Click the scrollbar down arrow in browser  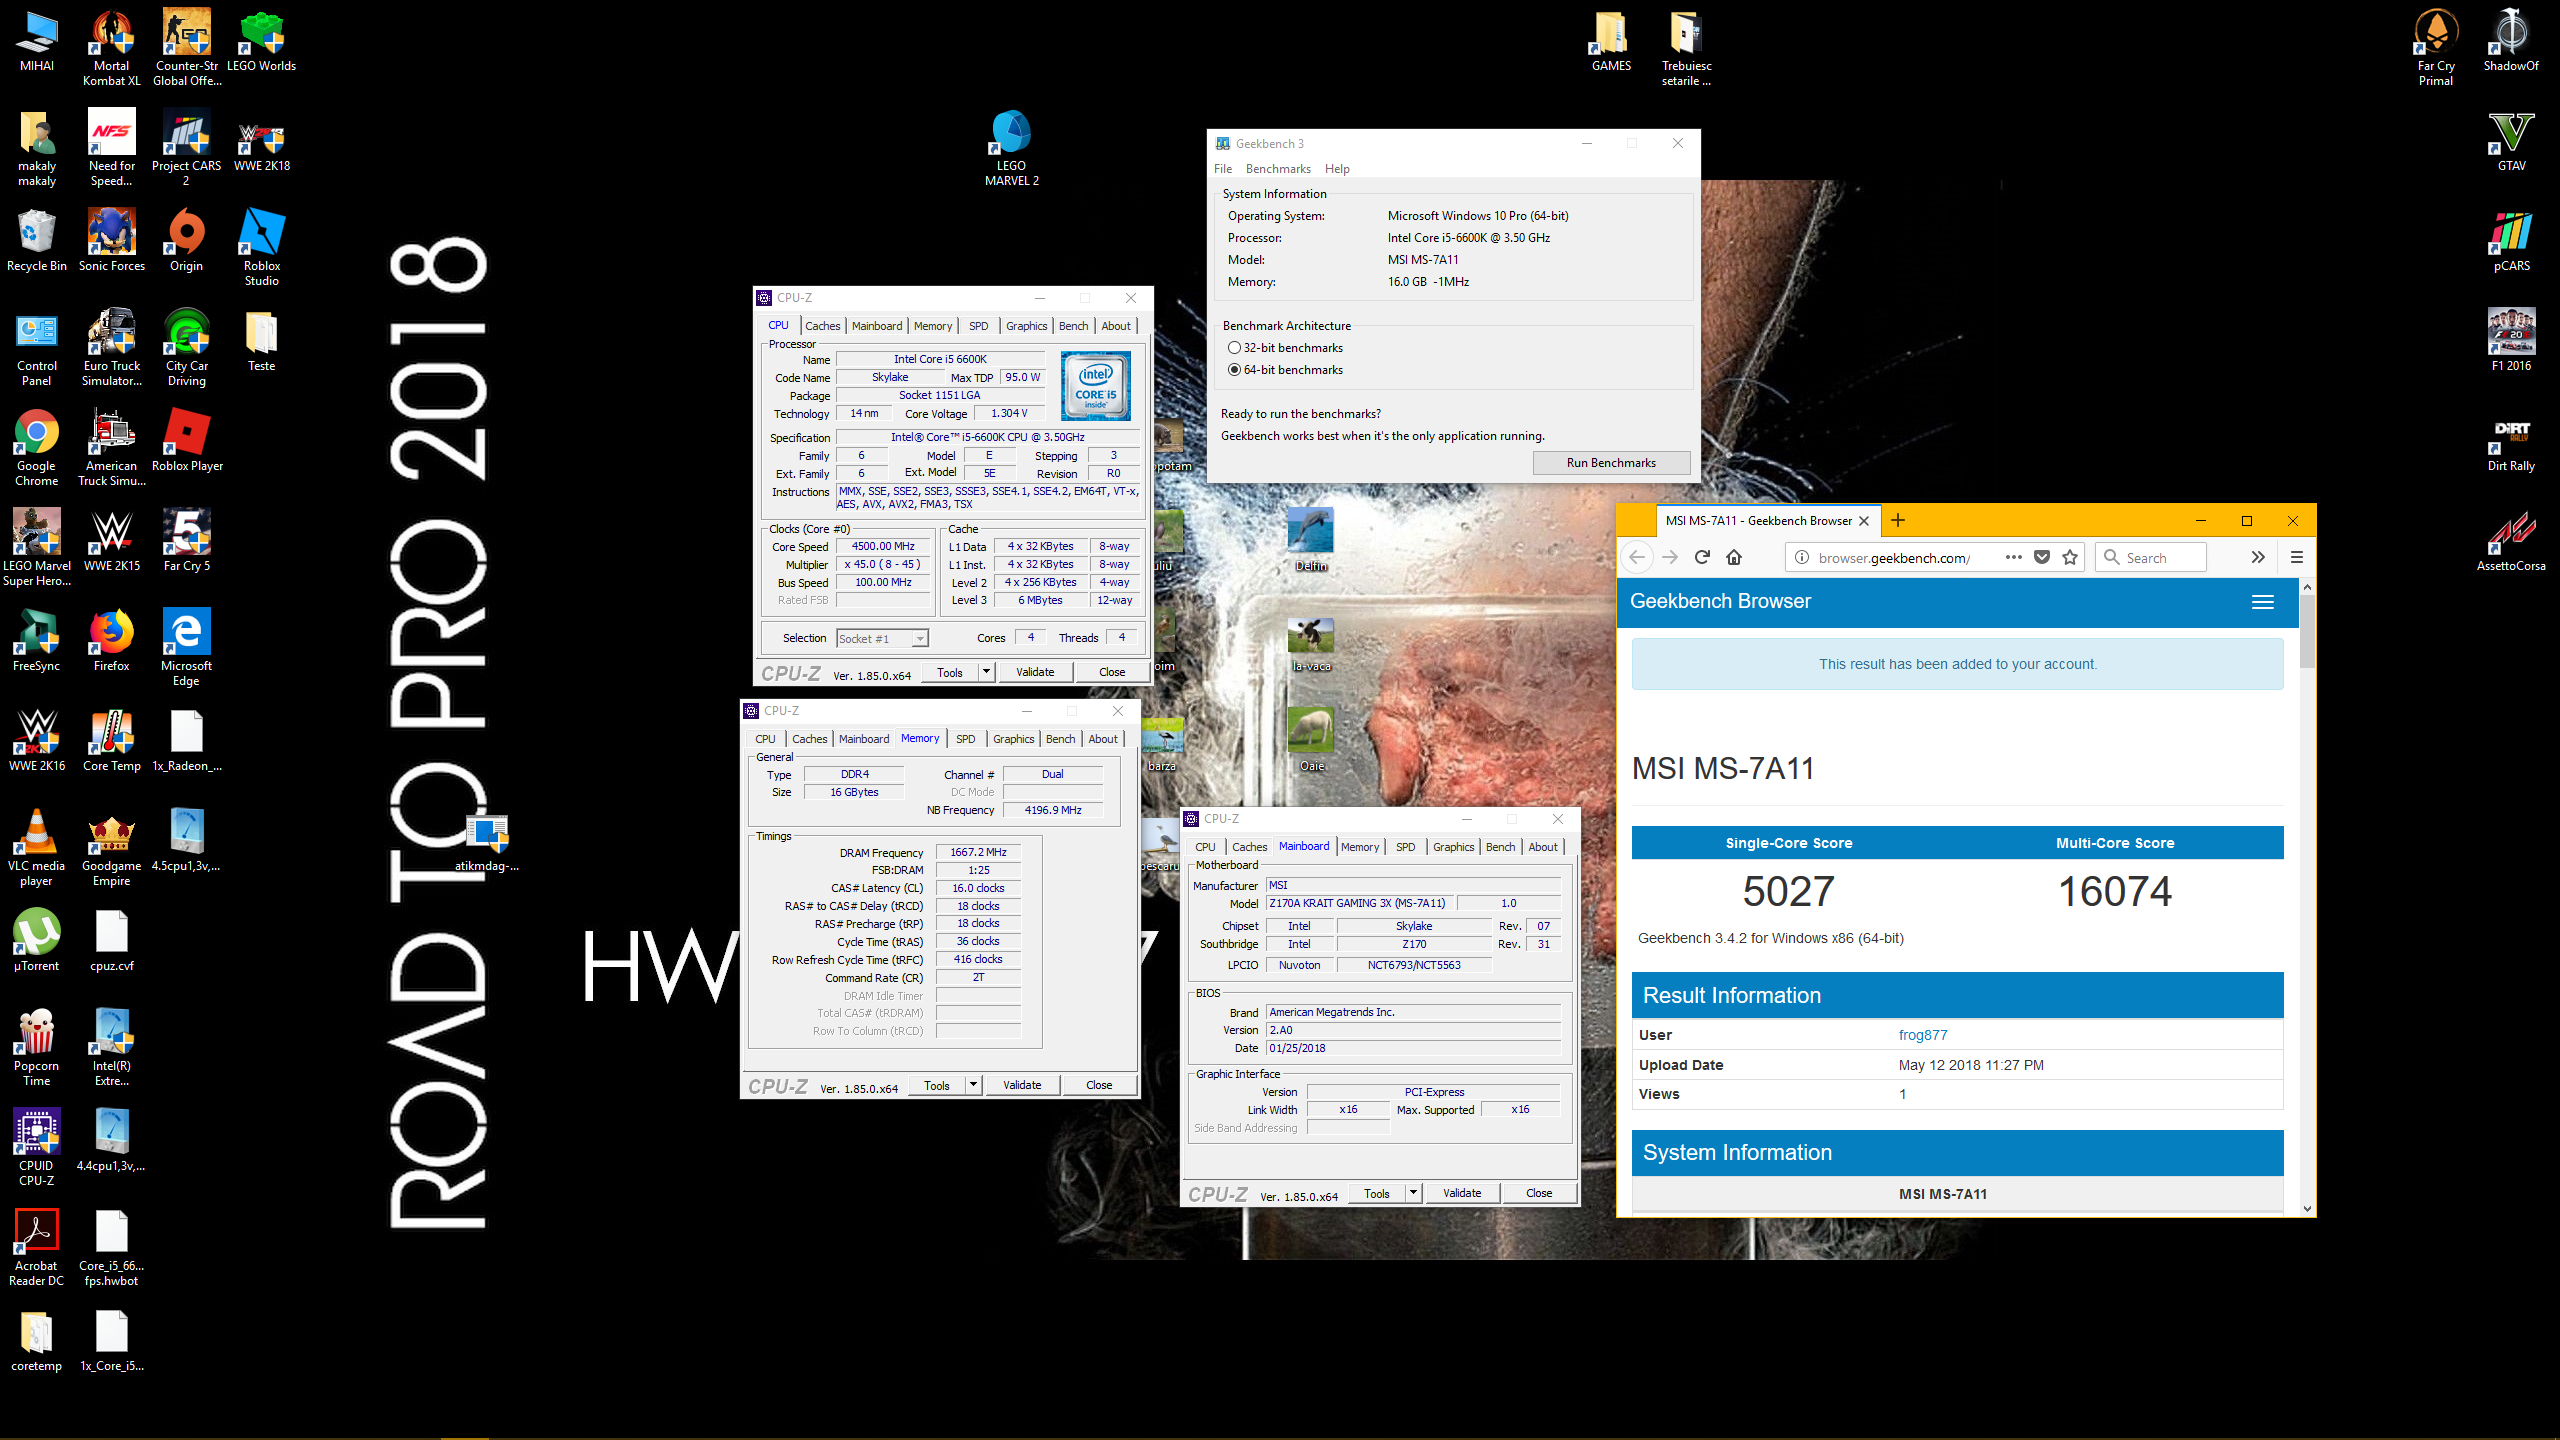[2308, 1209]
